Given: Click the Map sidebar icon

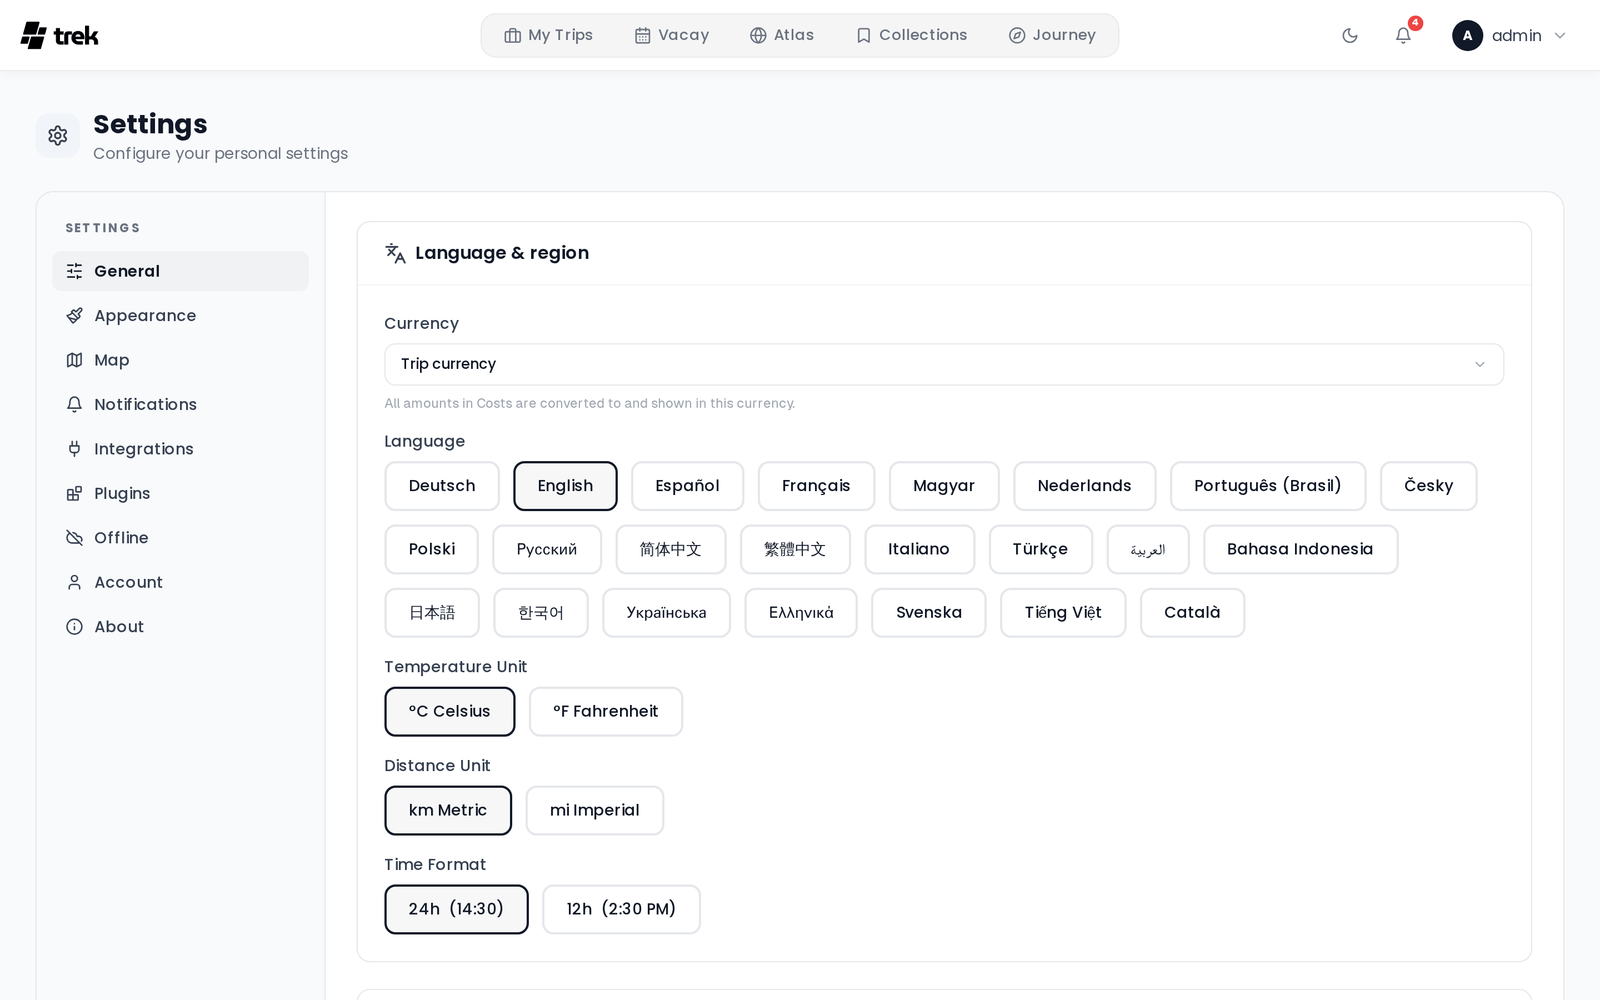Looking at the screenshot, I should point(74,360).
